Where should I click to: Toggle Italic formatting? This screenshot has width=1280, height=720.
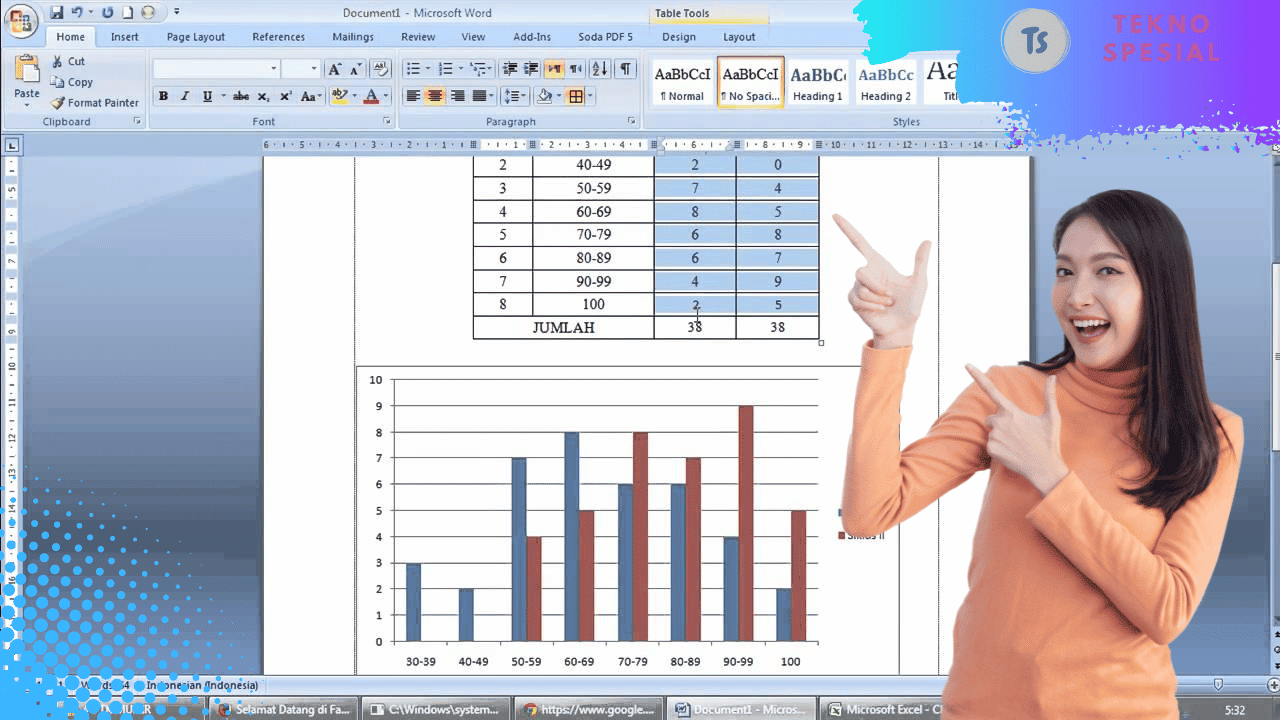click(185, 96)
